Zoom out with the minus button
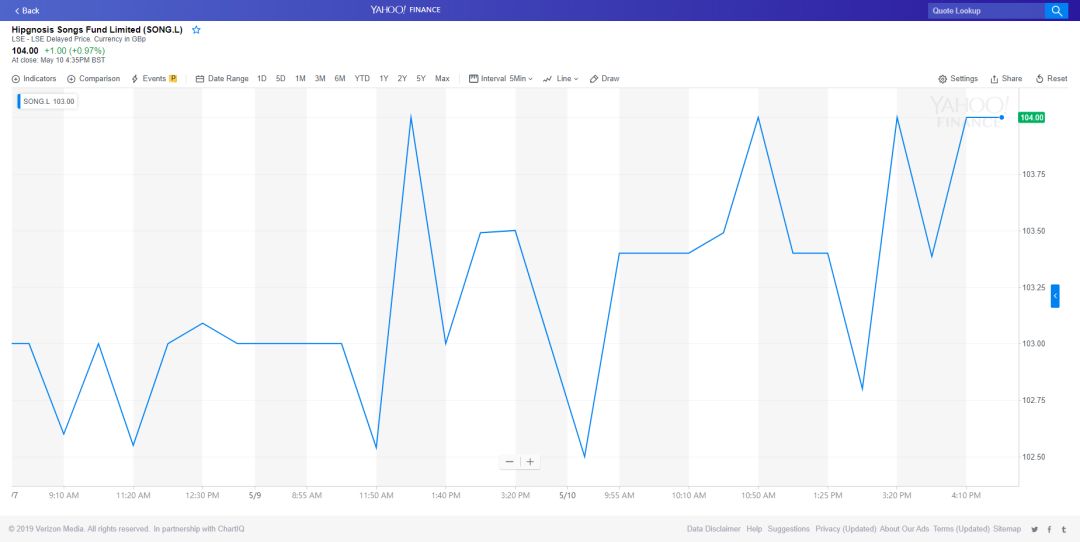The width and height of the screenshot is (1080, 542). coord(509,462)
